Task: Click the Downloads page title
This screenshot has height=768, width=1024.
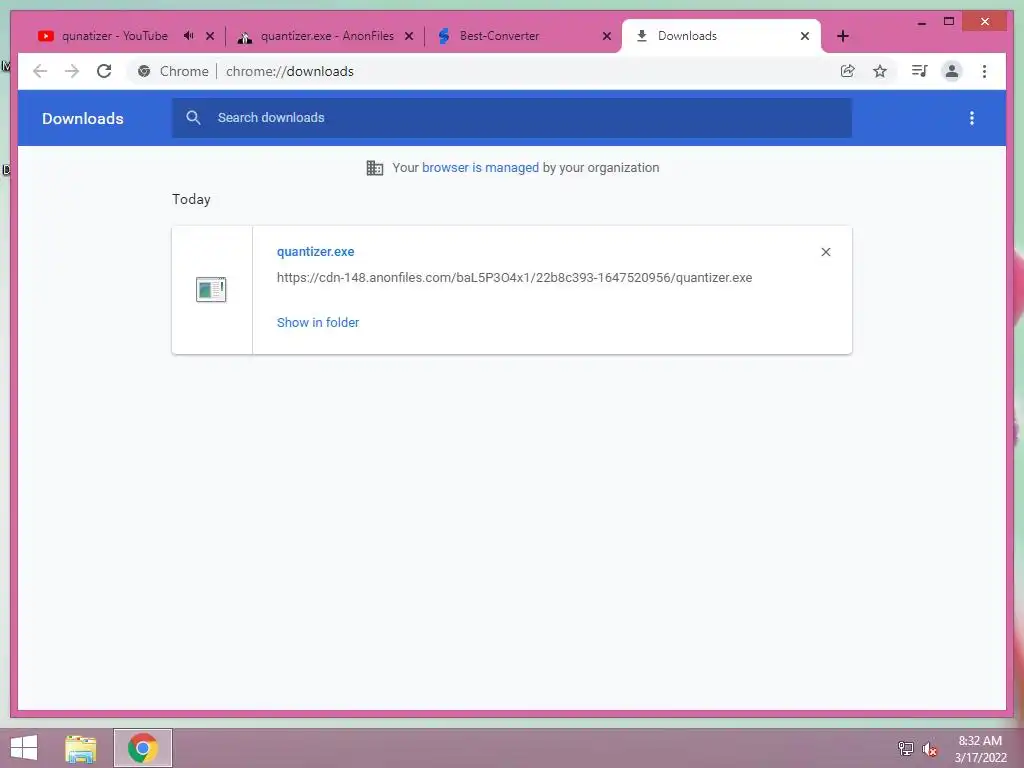Action: tap(82, 119)
